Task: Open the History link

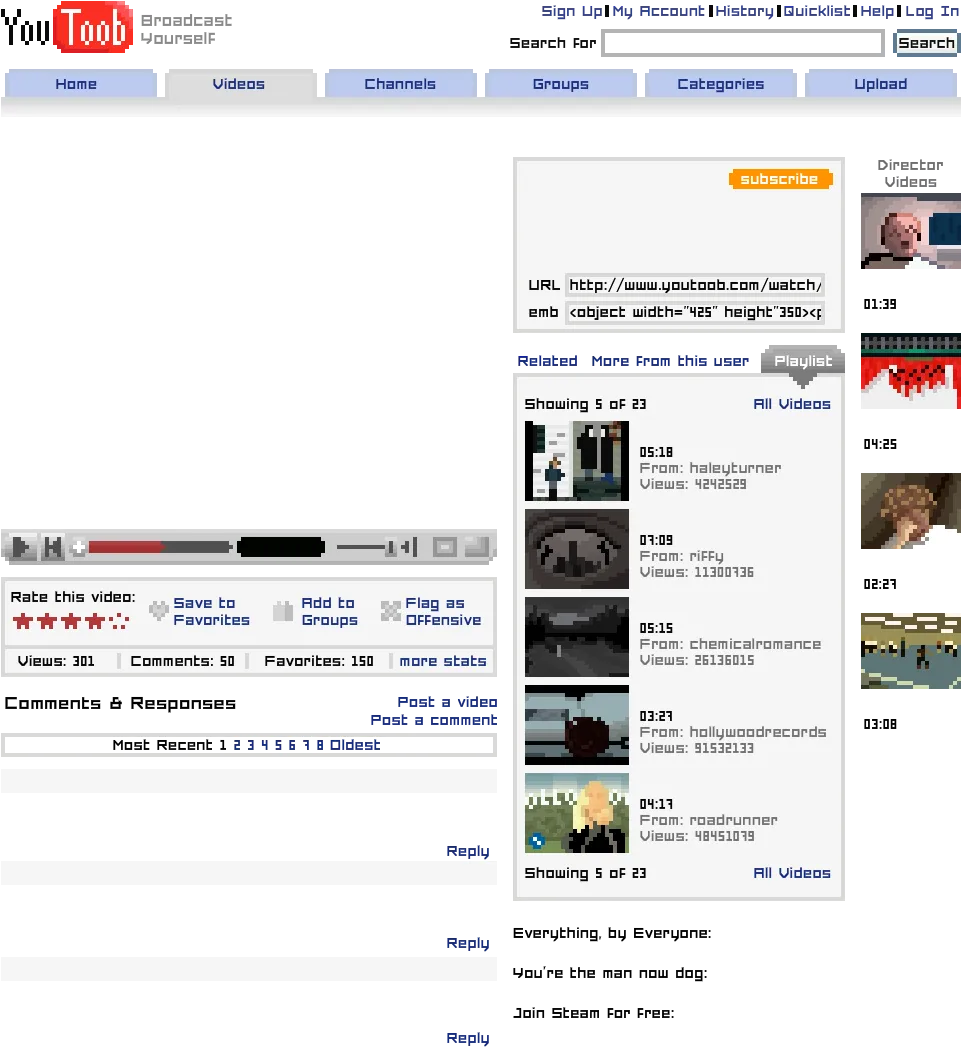Action: [x=744, y=11]
